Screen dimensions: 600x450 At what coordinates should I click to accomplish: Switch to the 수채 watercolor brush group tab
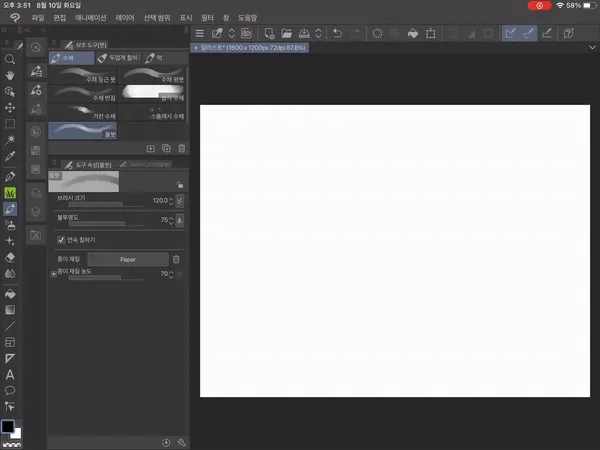pyautogui.click(x=71, y=58)
